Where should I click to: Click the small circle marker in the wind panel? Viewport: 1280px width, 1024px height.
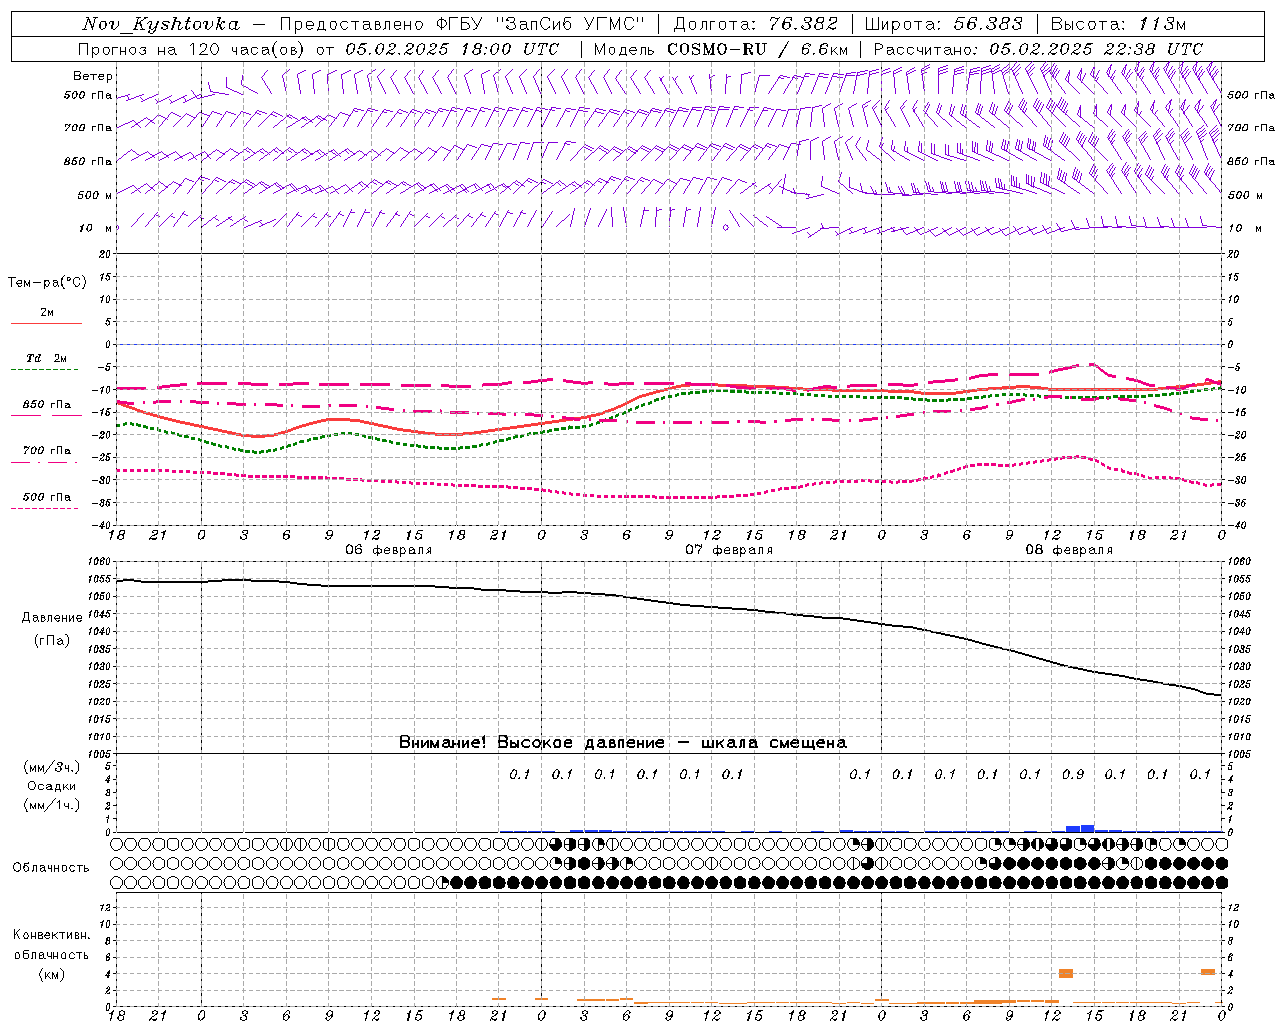pos(726,228)
